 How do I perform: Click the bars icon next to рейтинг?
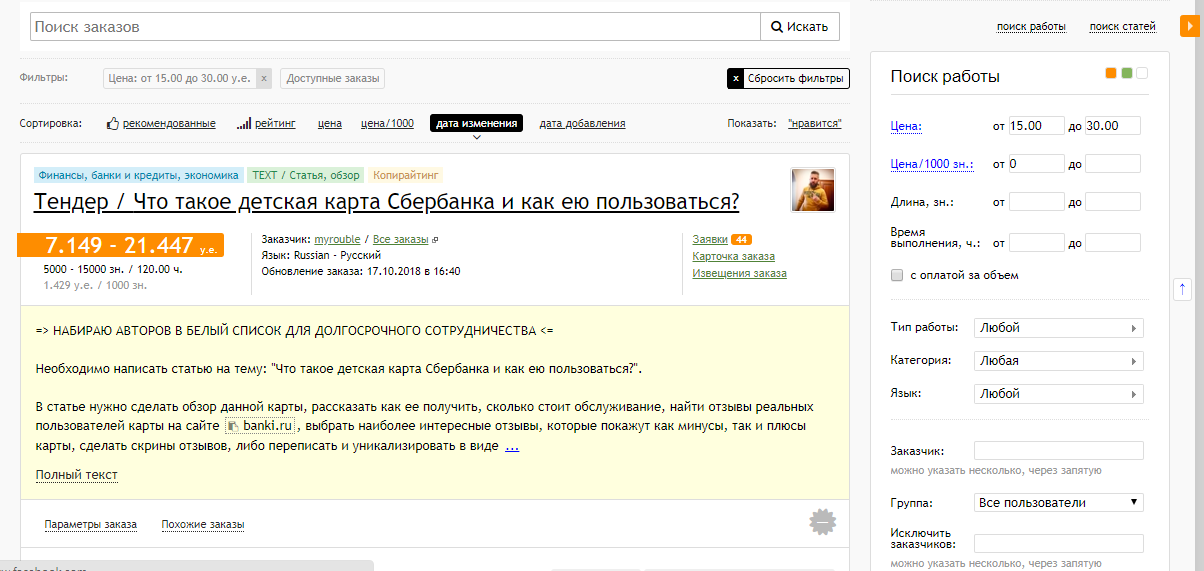244,124
